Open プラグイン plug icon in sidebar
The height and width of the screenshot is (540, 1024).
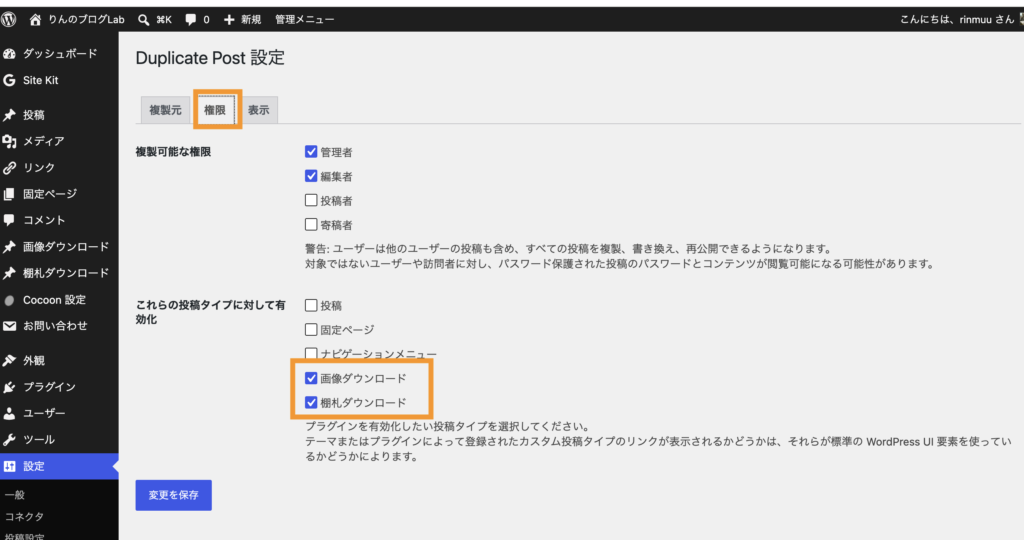click(9, 387)
